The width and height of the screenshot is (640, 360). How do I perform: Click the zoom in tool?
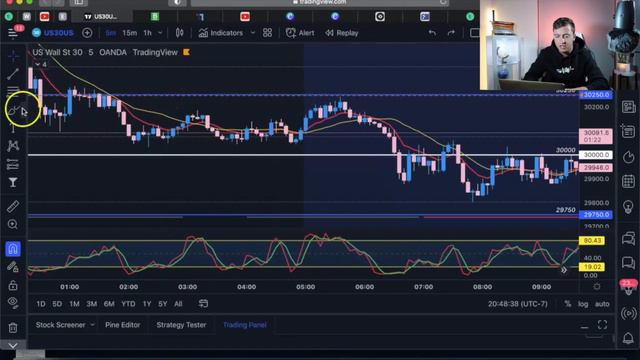(13, 224)
